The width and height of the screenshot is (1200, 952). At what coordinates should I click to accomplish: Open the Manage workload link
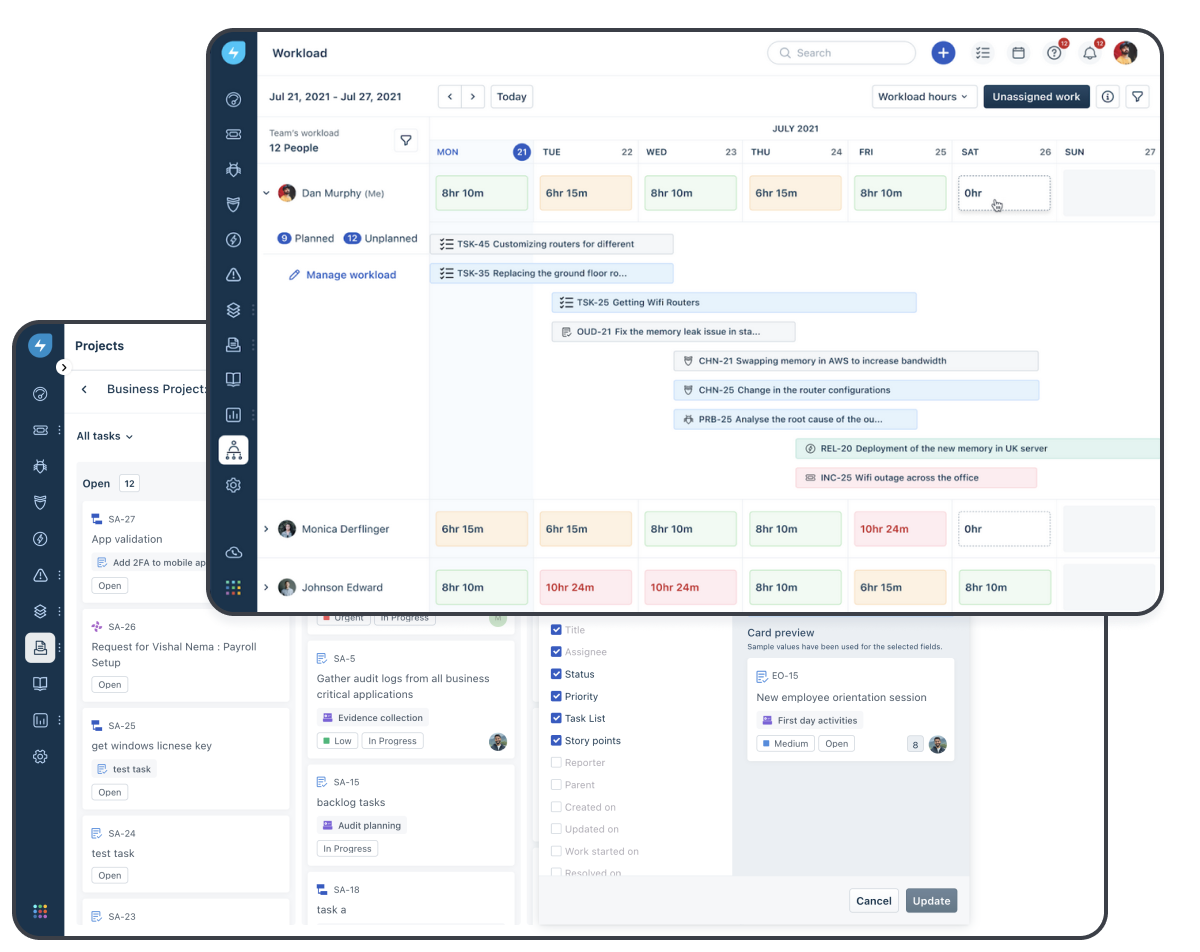(x=350, y=275)
